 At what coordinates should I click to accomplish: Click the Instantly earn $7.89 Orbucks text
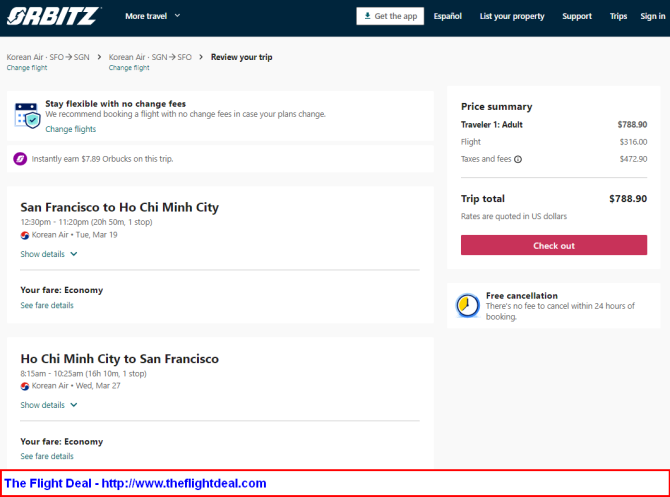coord(102,159)
